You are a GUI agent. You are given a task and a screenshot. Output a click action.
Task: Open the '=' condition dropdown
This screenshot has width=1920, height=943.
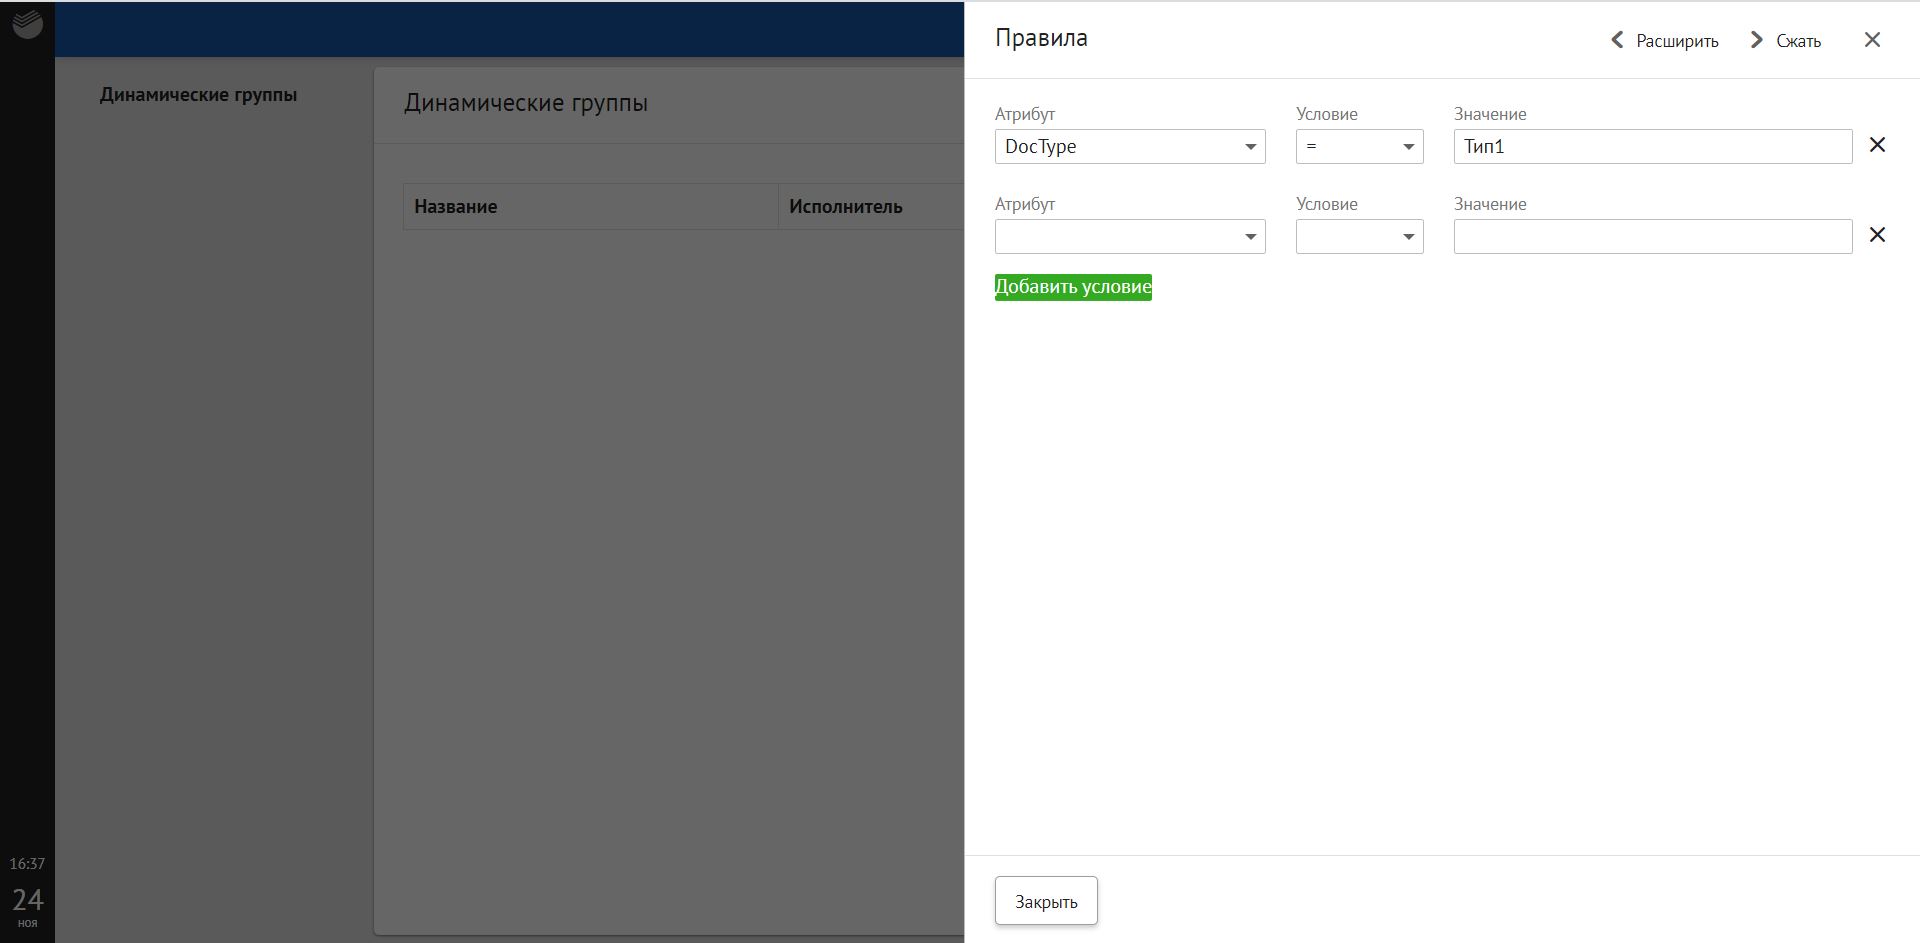pyautogui.click(x=1358, y=147)
